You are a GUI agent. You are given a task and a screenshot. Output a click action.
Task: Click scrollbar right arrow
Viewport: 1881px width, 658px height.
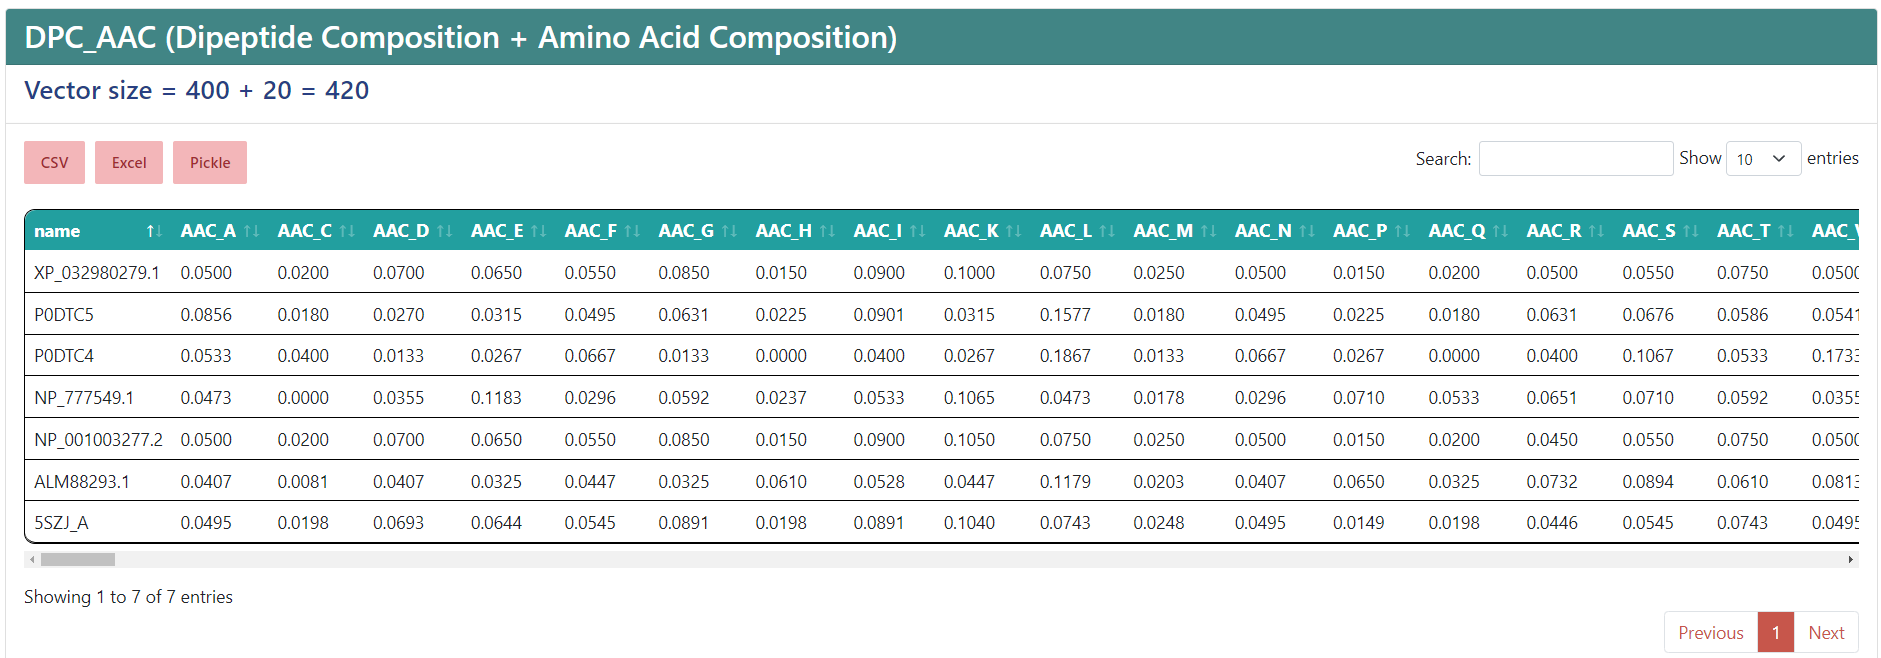click(1851, 560)
